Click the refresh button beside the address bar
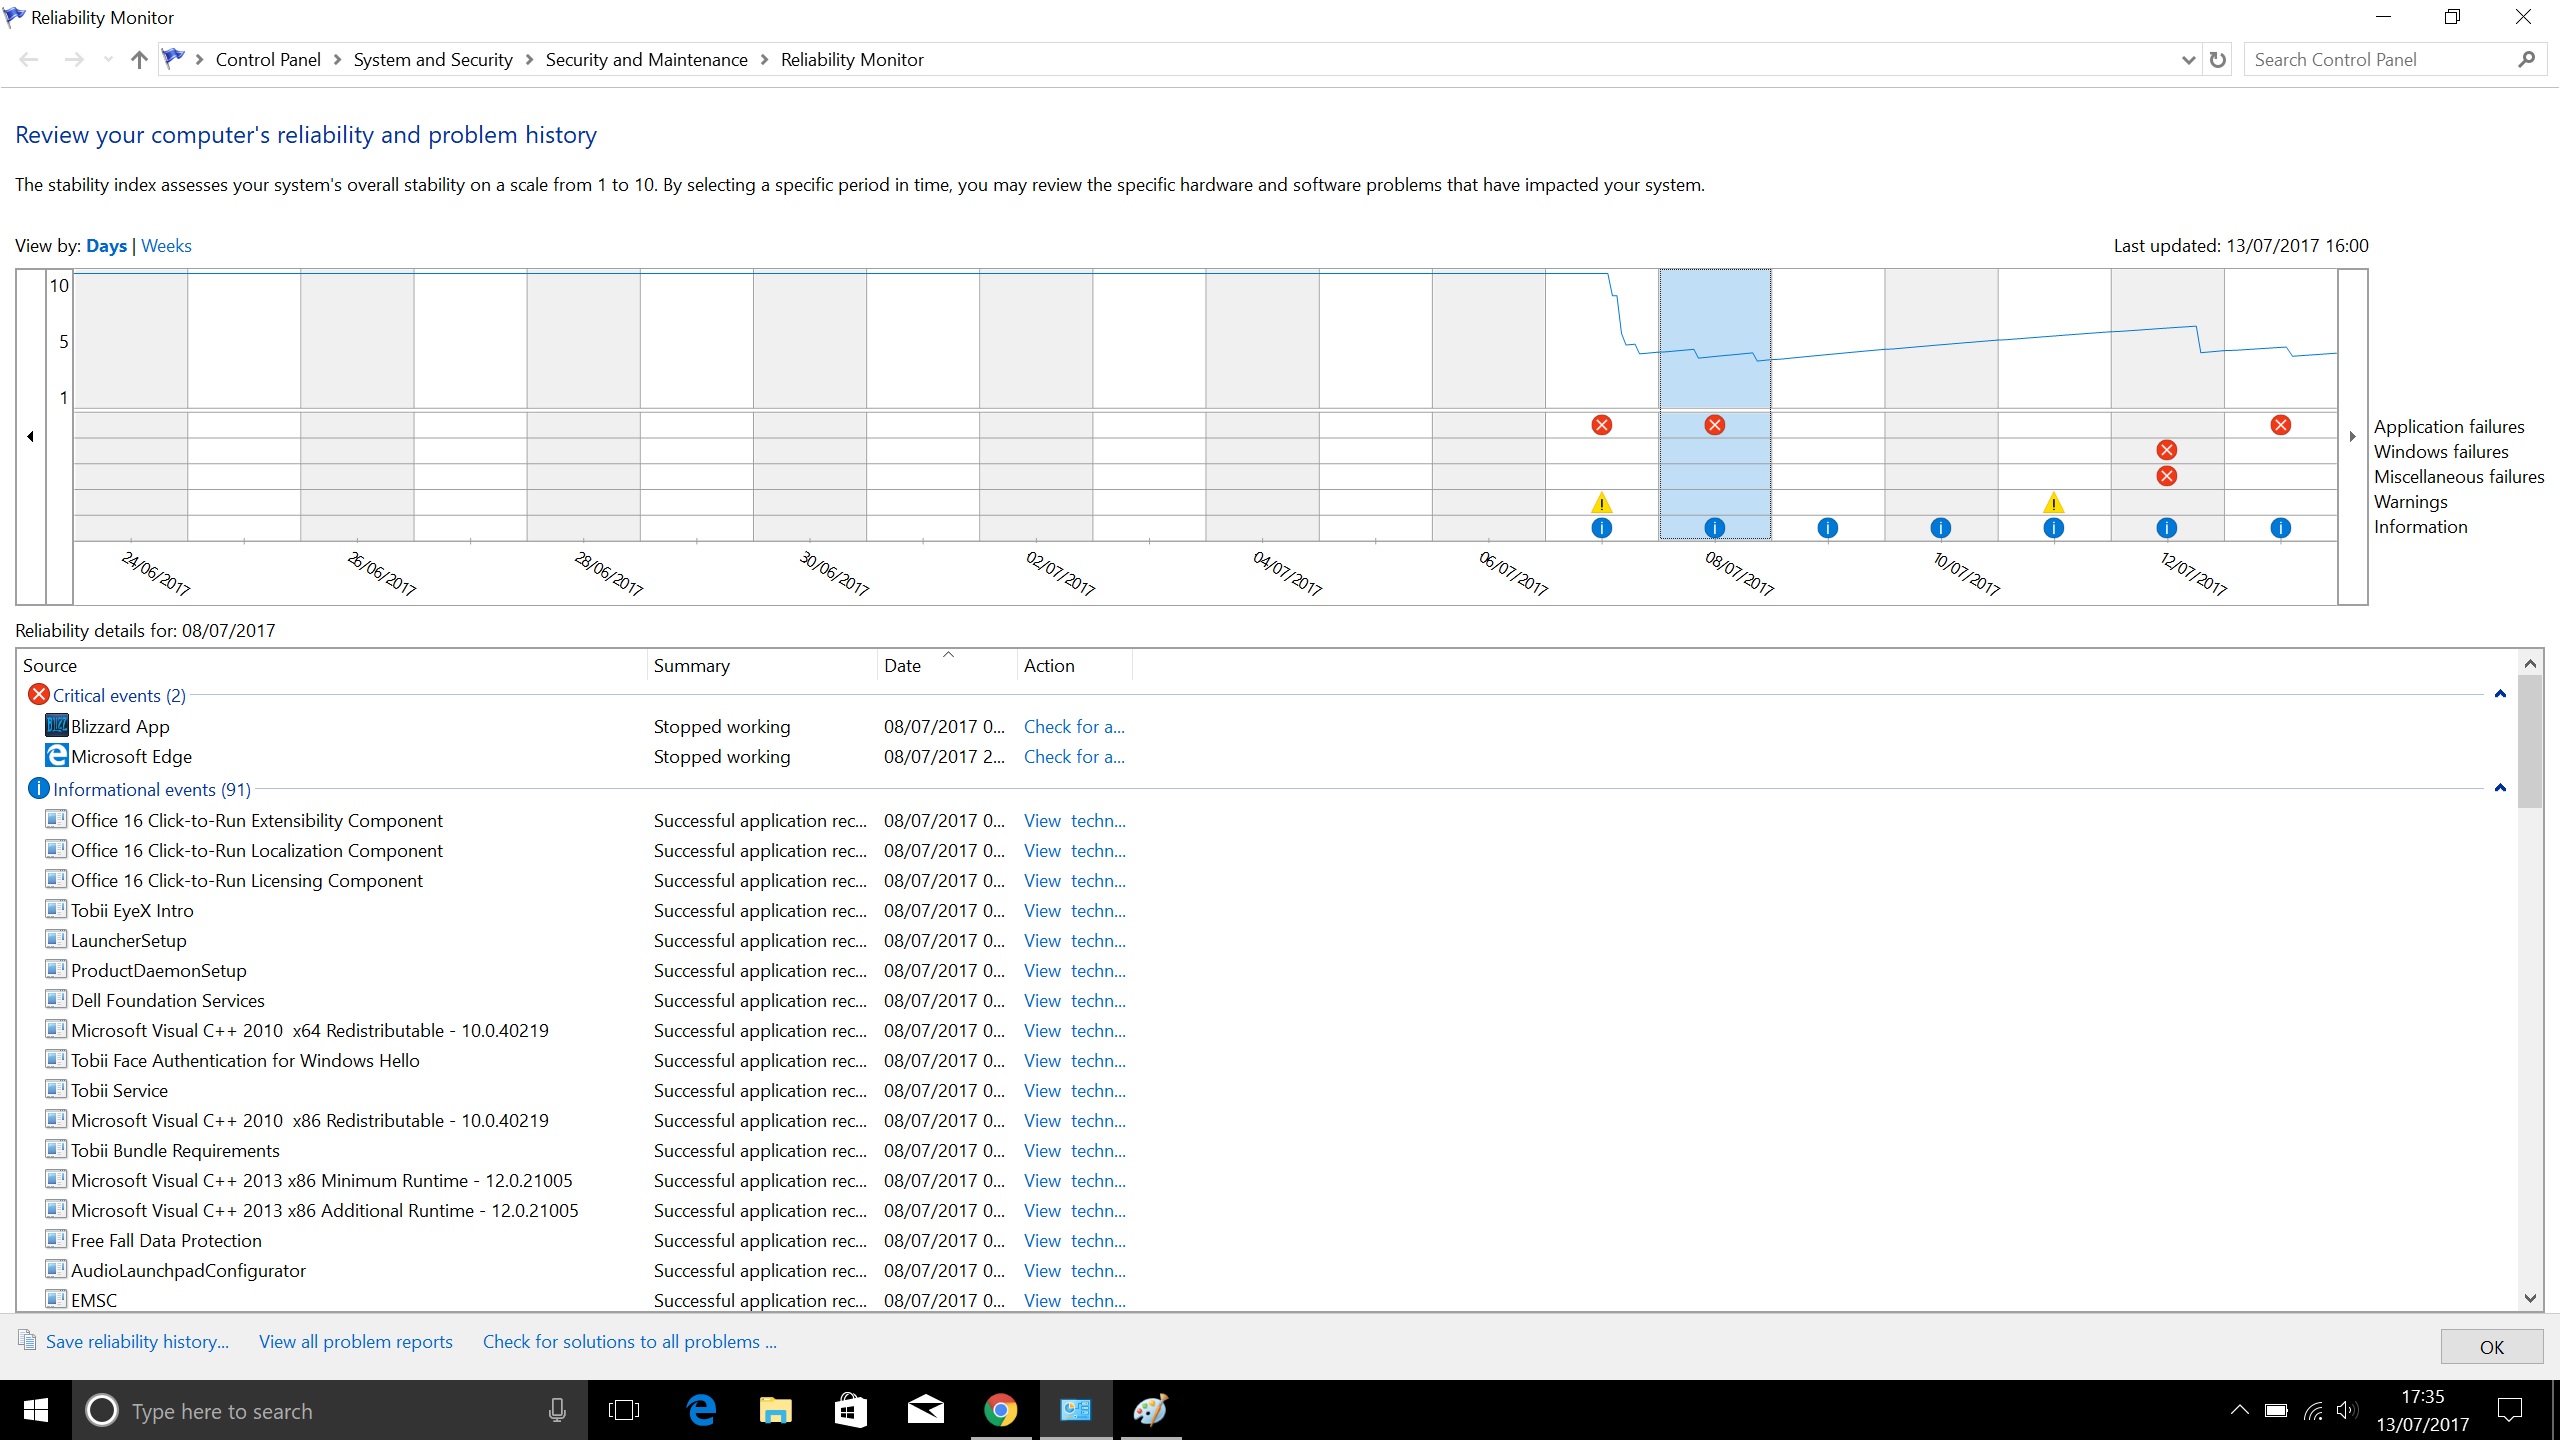The image size is (2560, 1440). [2217, 60]
